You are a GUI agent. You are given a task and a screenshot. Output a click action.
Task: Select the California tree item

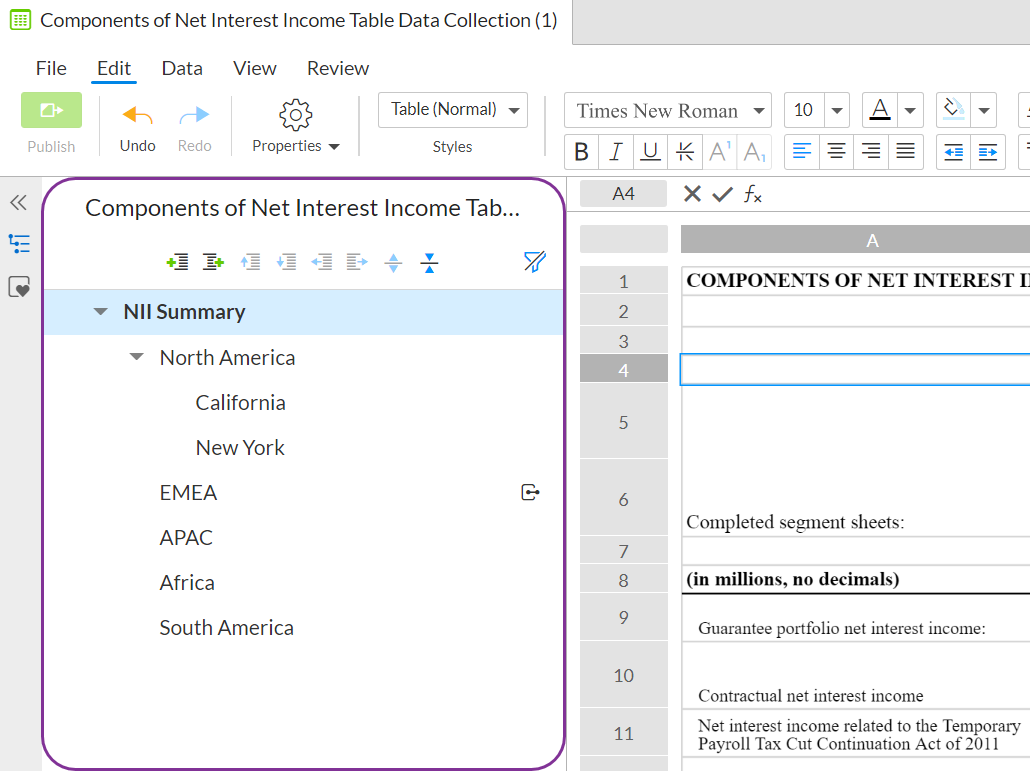pos(240,402)
